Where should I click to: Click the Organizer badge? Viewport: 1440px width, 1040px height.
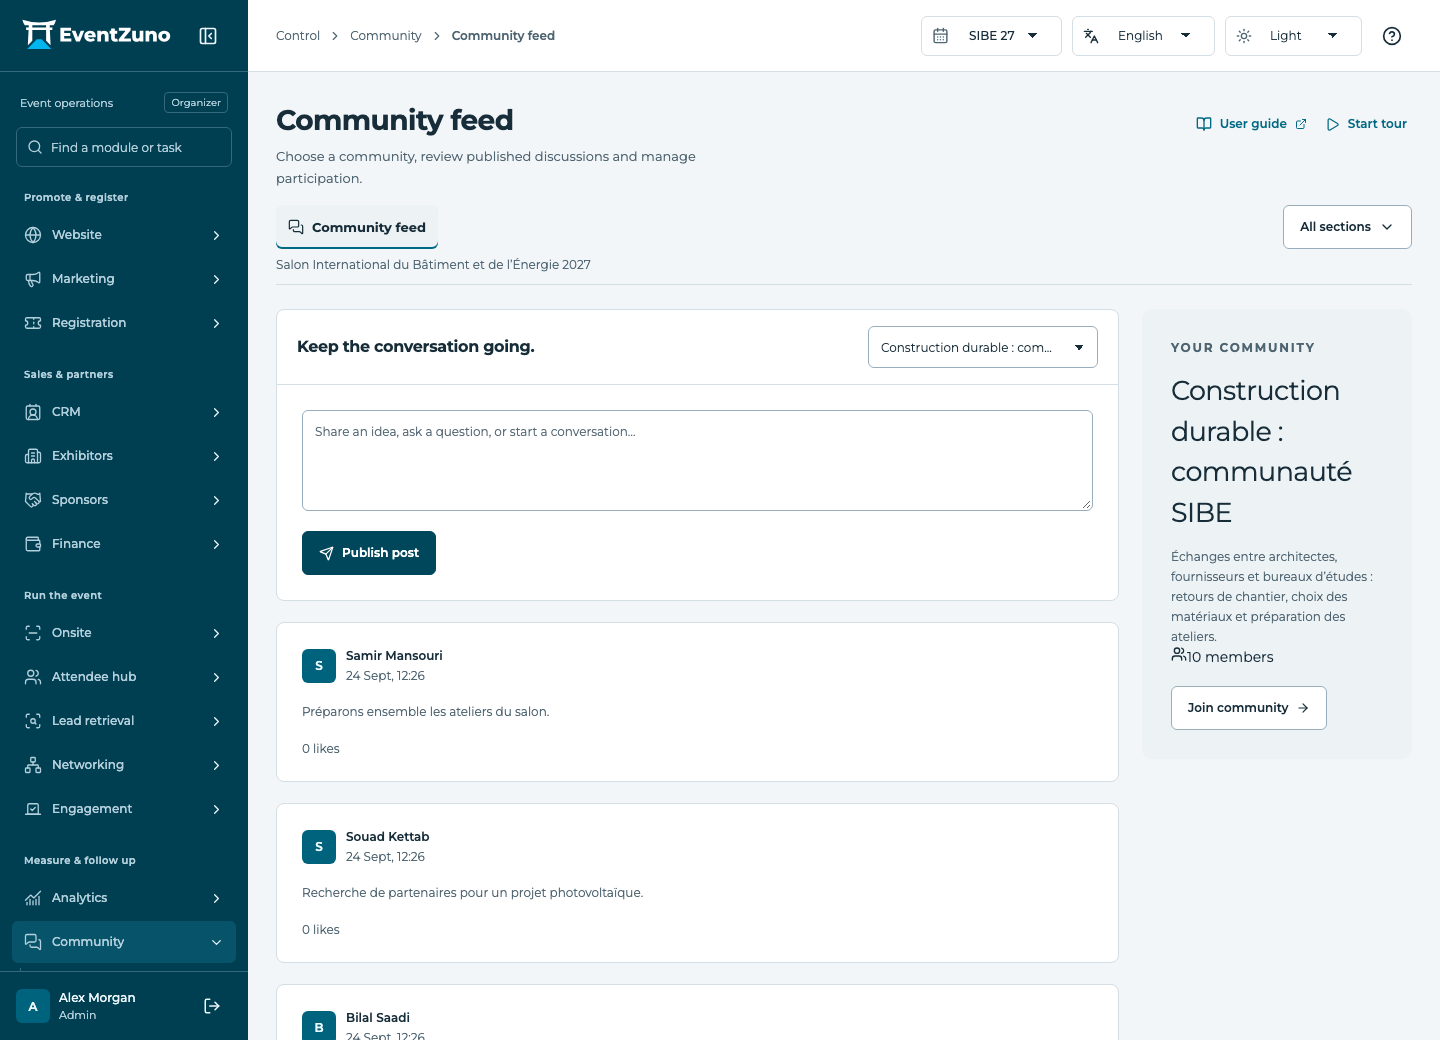196,103
